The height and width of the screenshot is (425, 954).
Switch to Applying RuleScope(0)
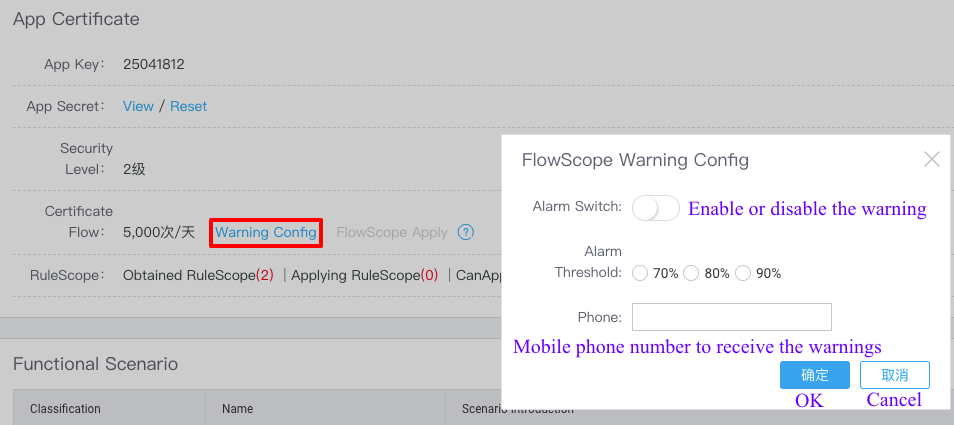pos(364,275)
